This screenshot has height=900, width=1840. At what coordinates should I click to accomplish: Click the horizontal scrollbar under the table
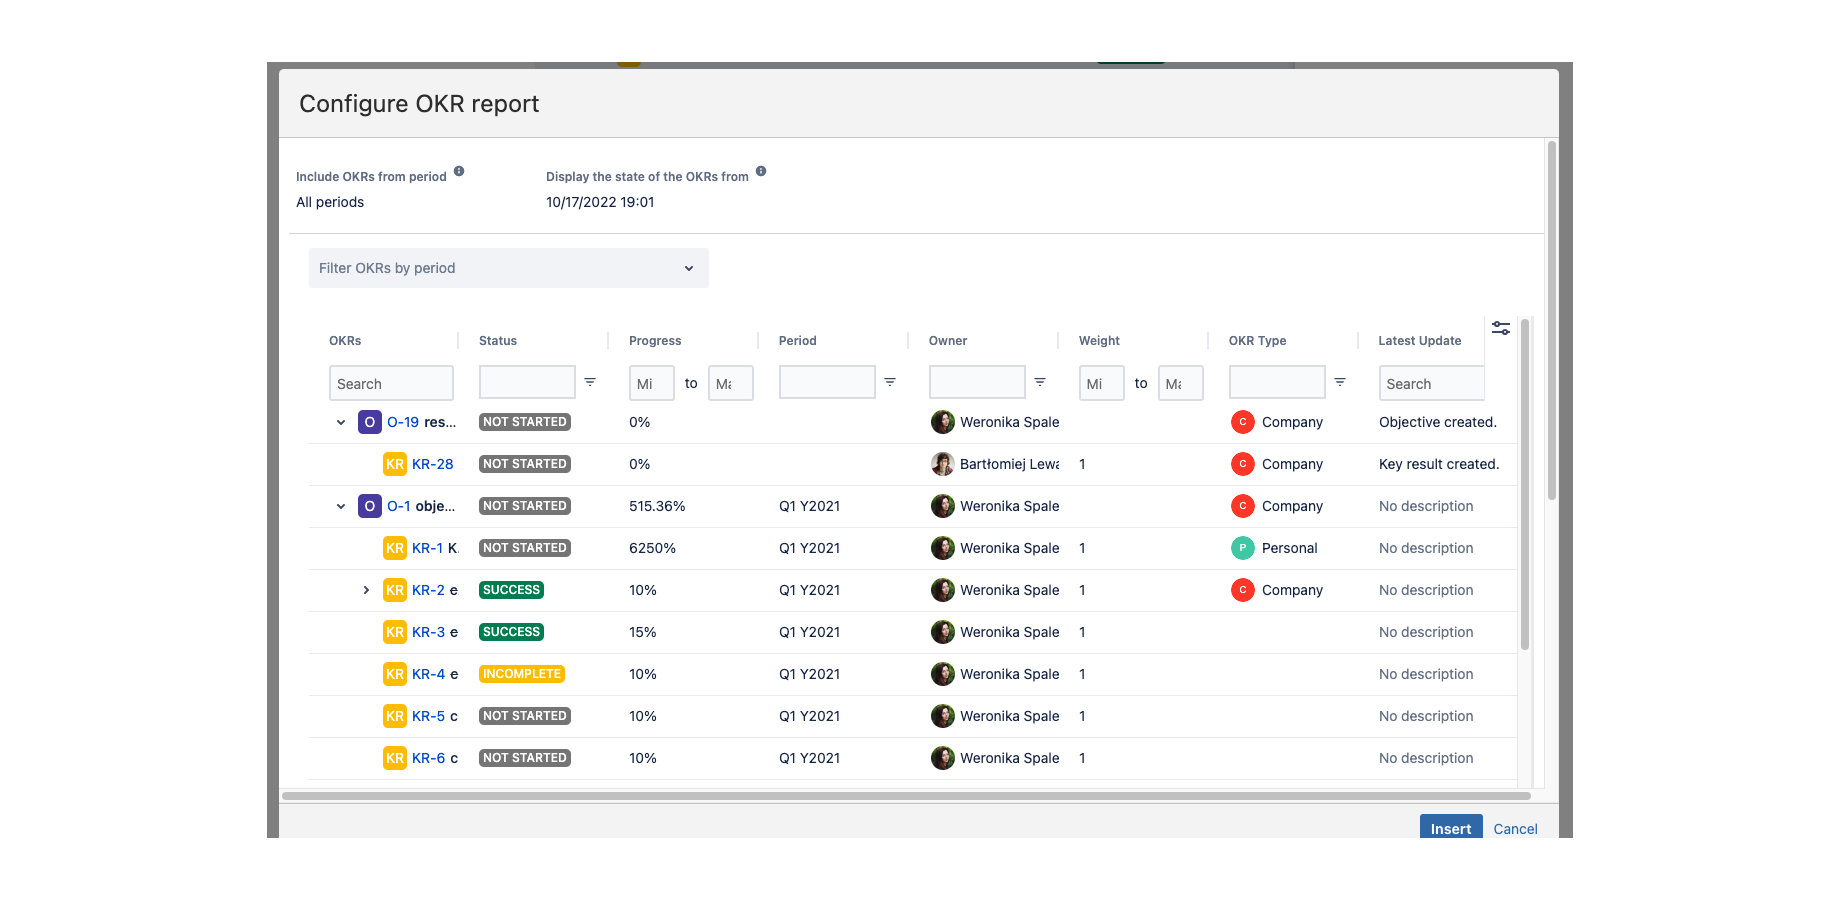coord(906,796)
